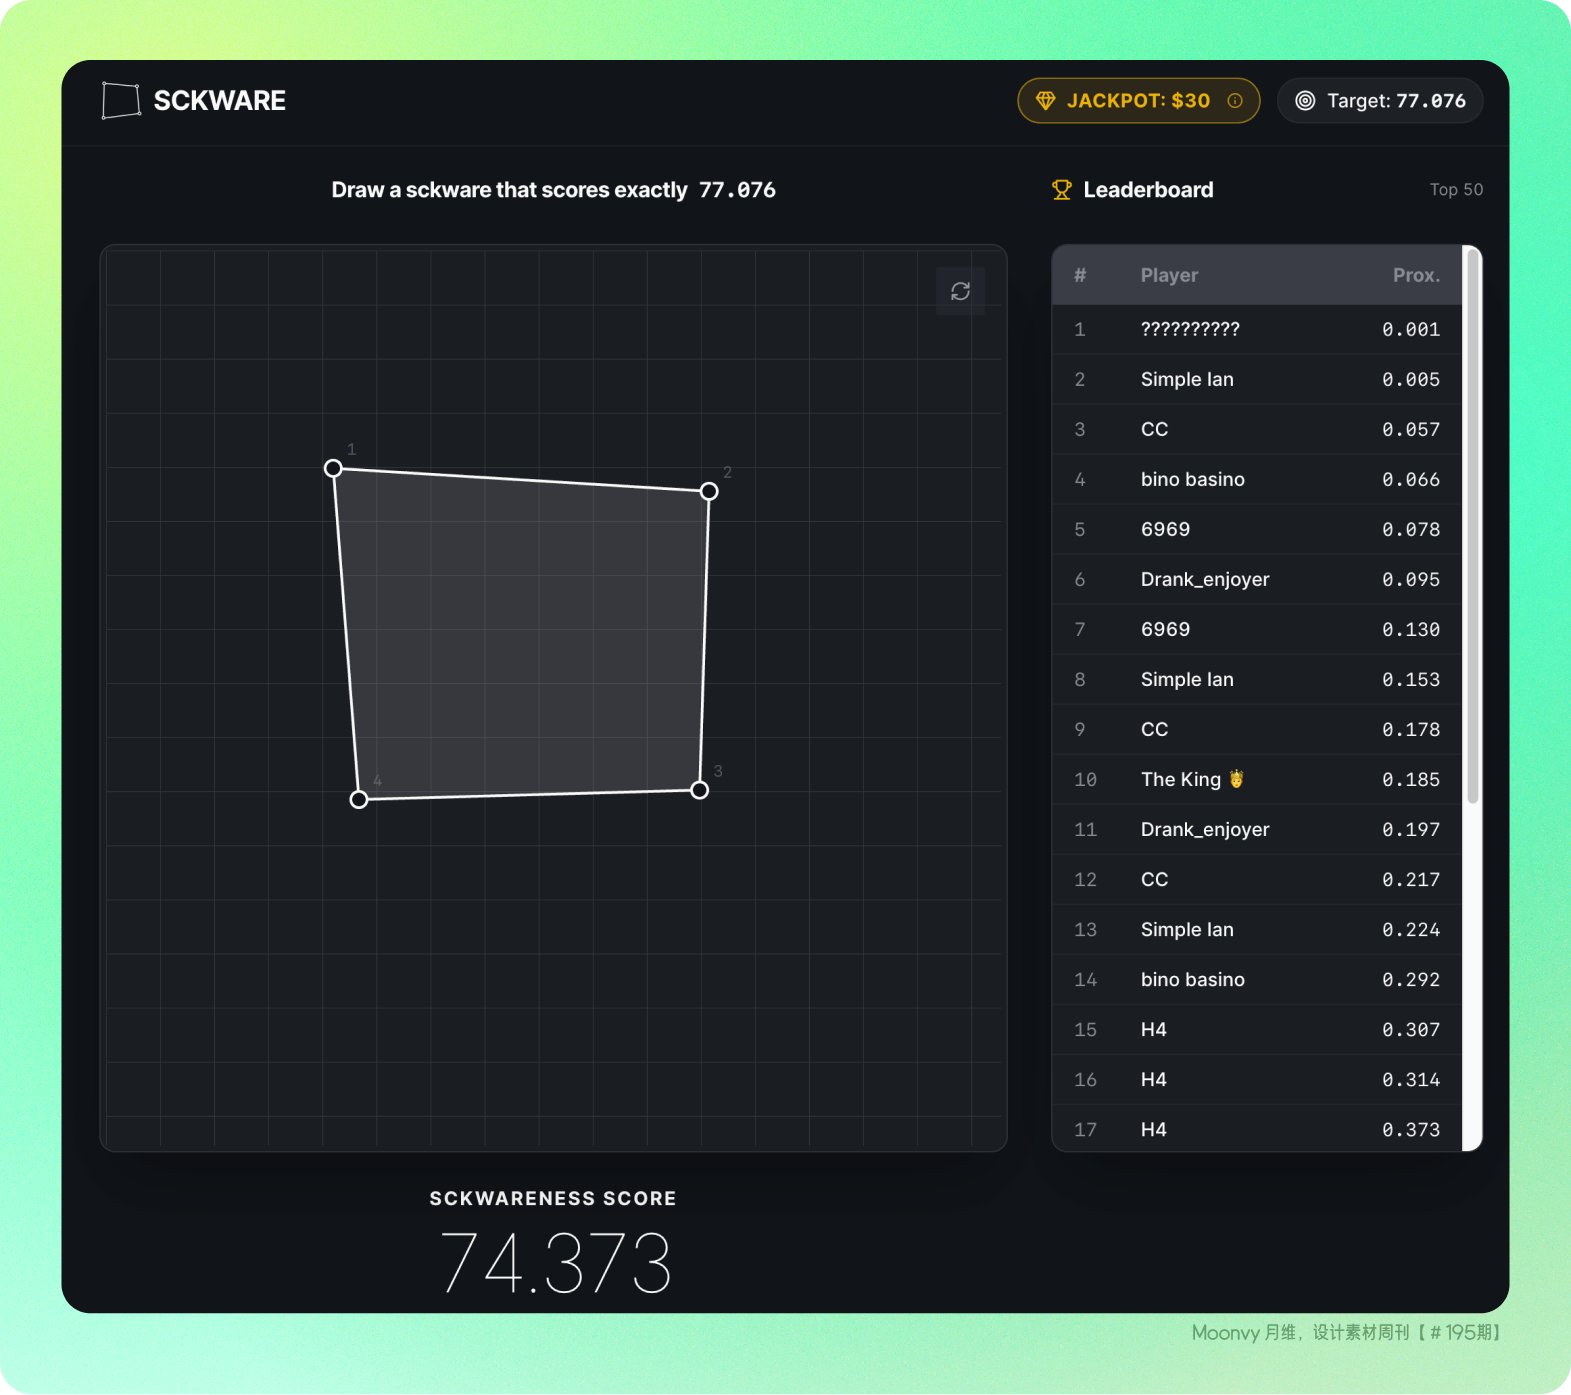Click the SCKWARE logo icon
Screen dimensions: 1571x1395
(x=121, y=100)
